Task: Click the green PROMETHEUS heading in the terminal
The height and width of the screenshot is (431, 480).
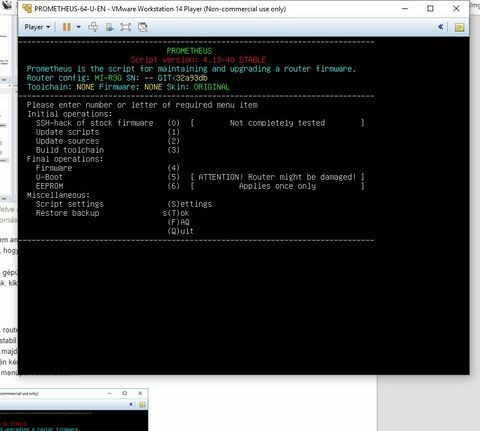Action: tap(189, 51)
